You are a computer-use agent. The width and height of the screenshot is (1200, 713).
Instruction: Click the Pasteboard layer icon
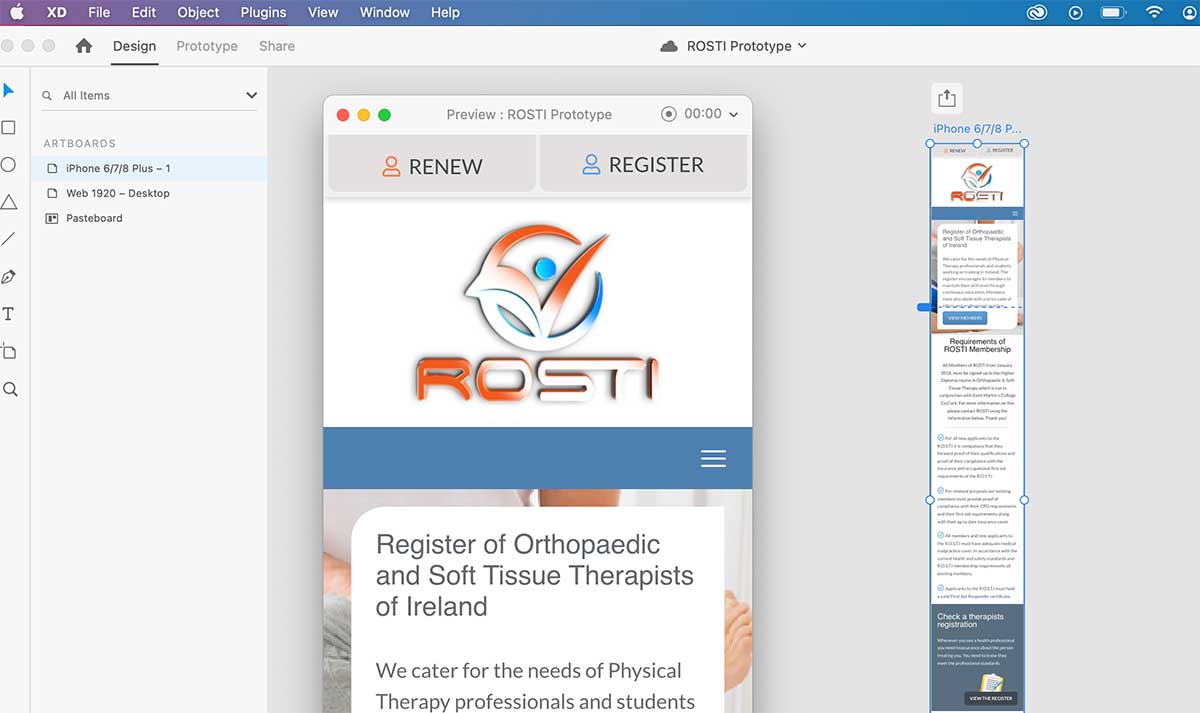tap(52, 218)
